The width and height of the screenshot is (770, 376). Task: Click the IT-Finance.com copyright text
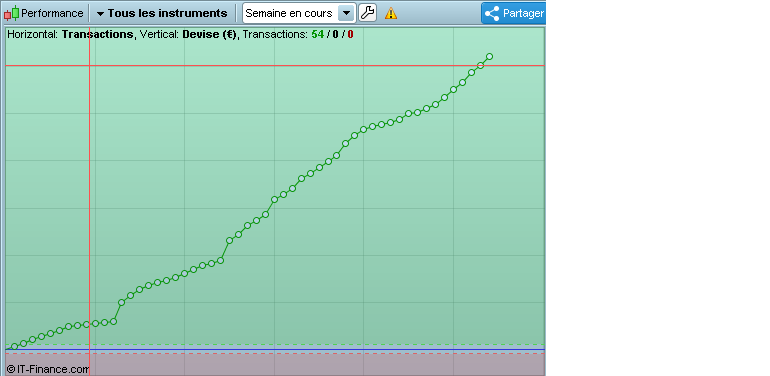[x=48, y=369]
